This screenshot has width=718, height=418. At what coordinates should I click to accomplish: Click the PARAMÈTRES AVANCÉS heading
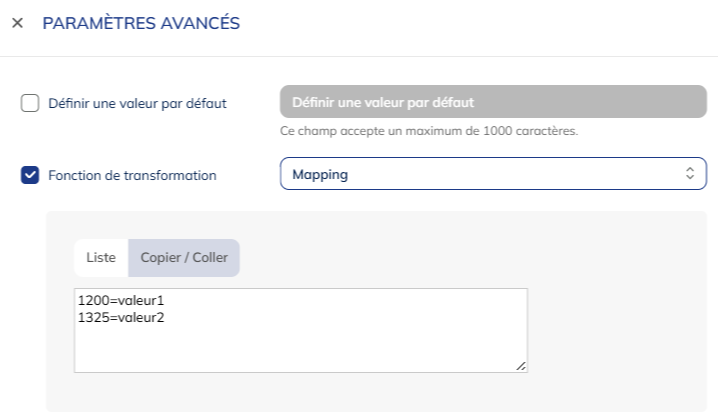[141, 22]
